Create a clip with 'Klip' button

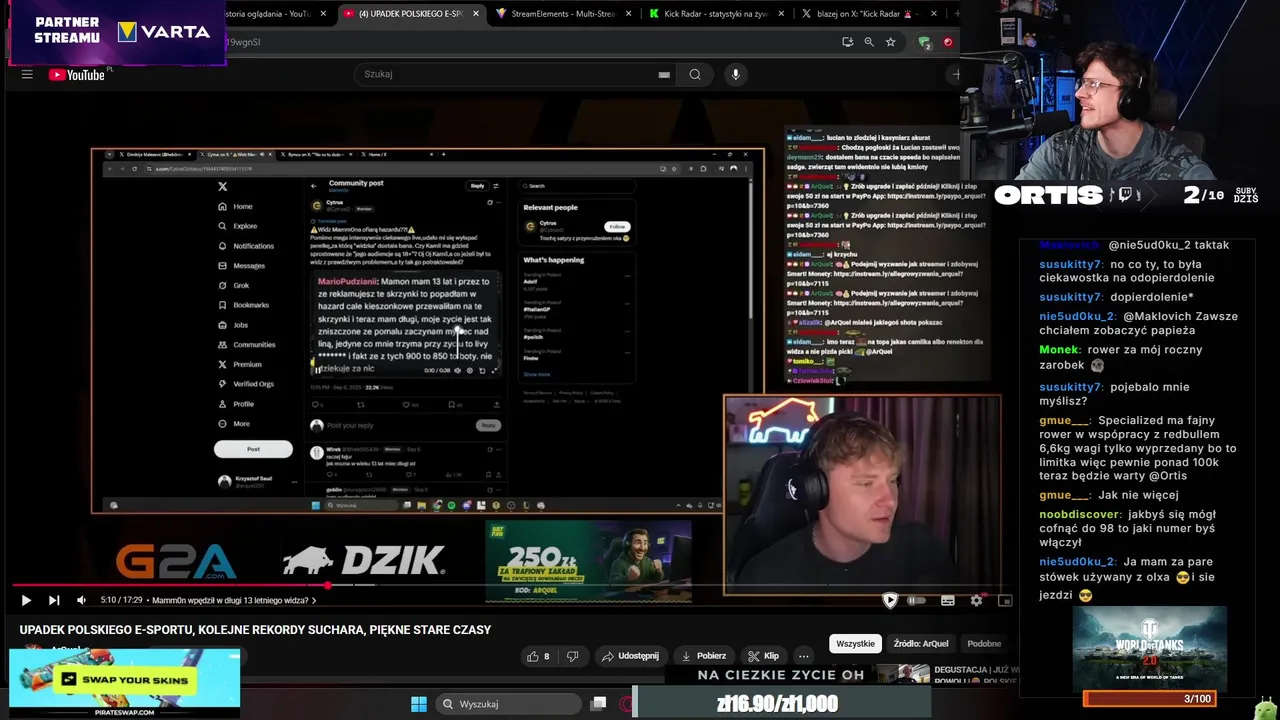click(x=764, y=656)
